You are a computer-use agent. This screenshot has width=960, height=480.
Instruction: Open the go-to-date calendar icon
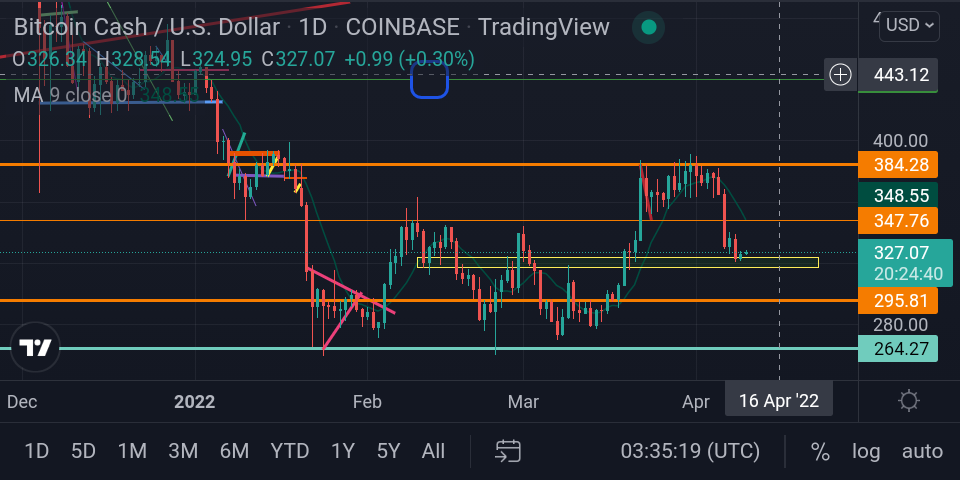[x=508, y=451]
